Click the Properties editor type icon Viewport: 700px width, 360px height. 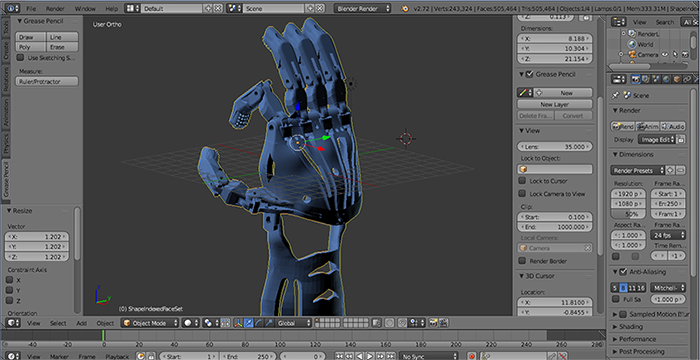[618, 79]
